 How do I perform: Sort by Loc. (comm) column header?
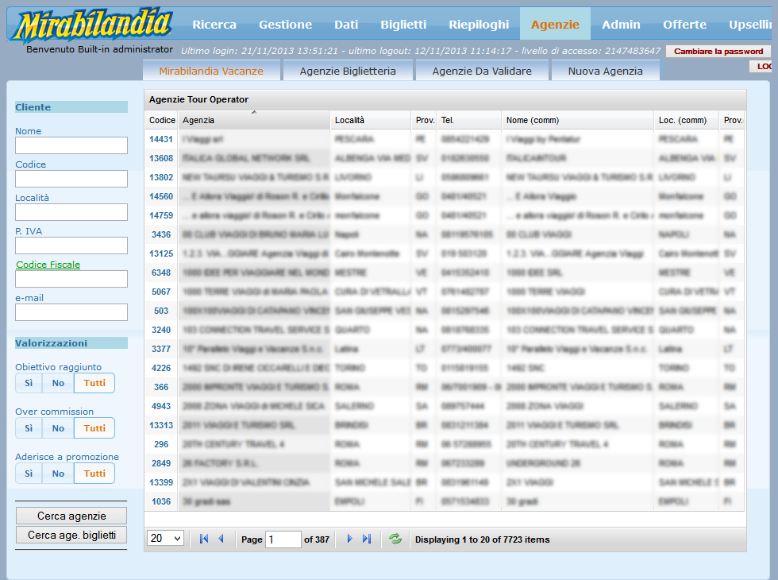pyautogui.click(x=687, y=120)
